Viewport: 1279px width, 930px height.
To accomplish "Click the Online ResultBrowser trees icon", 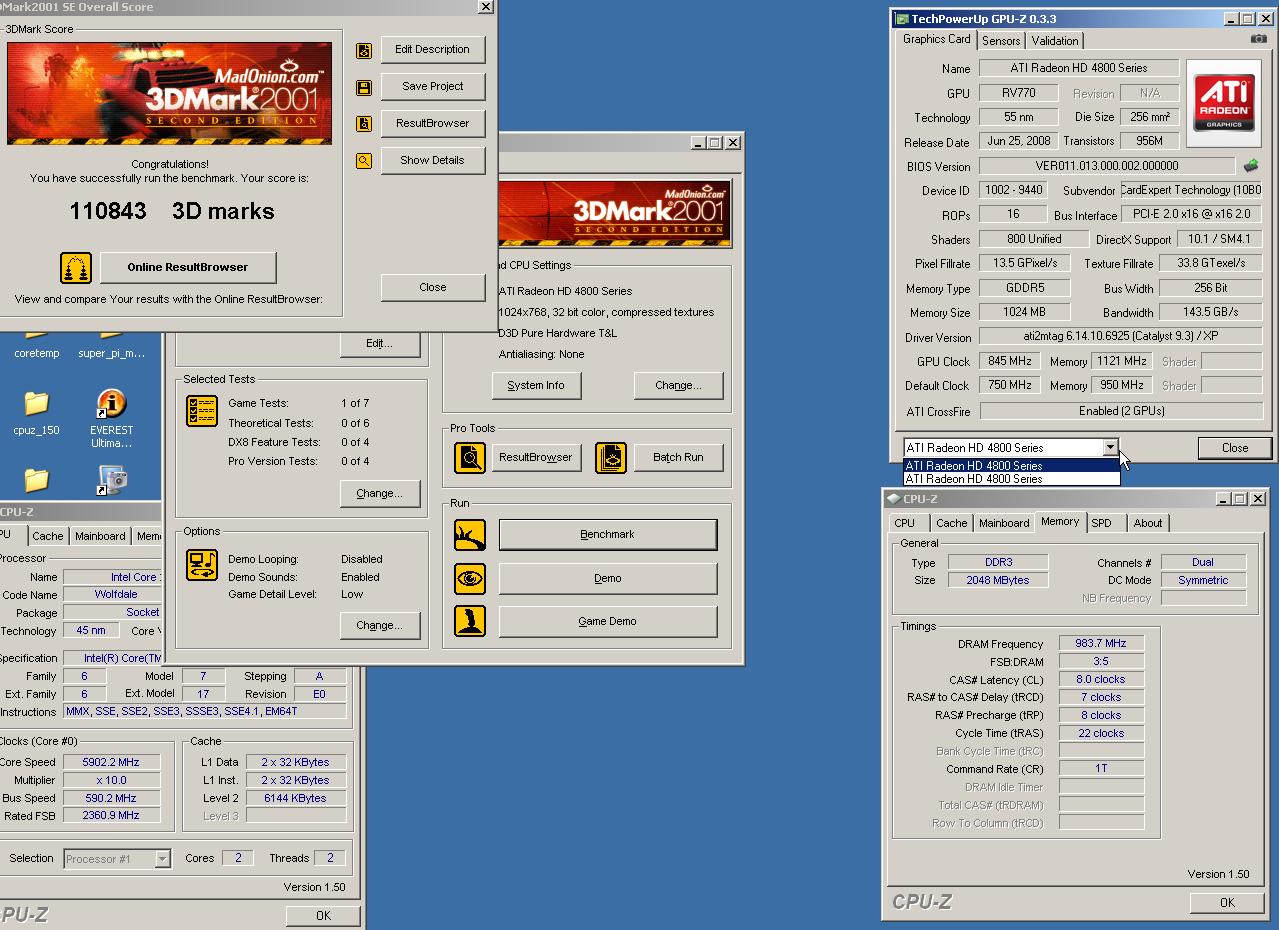I will click(76, 268).
